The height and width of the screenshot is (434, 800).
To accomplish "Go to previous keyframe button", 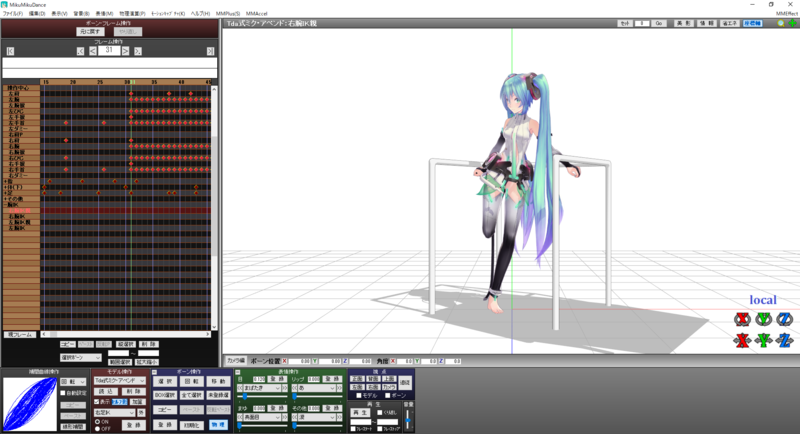I will (x=81, y=51).
